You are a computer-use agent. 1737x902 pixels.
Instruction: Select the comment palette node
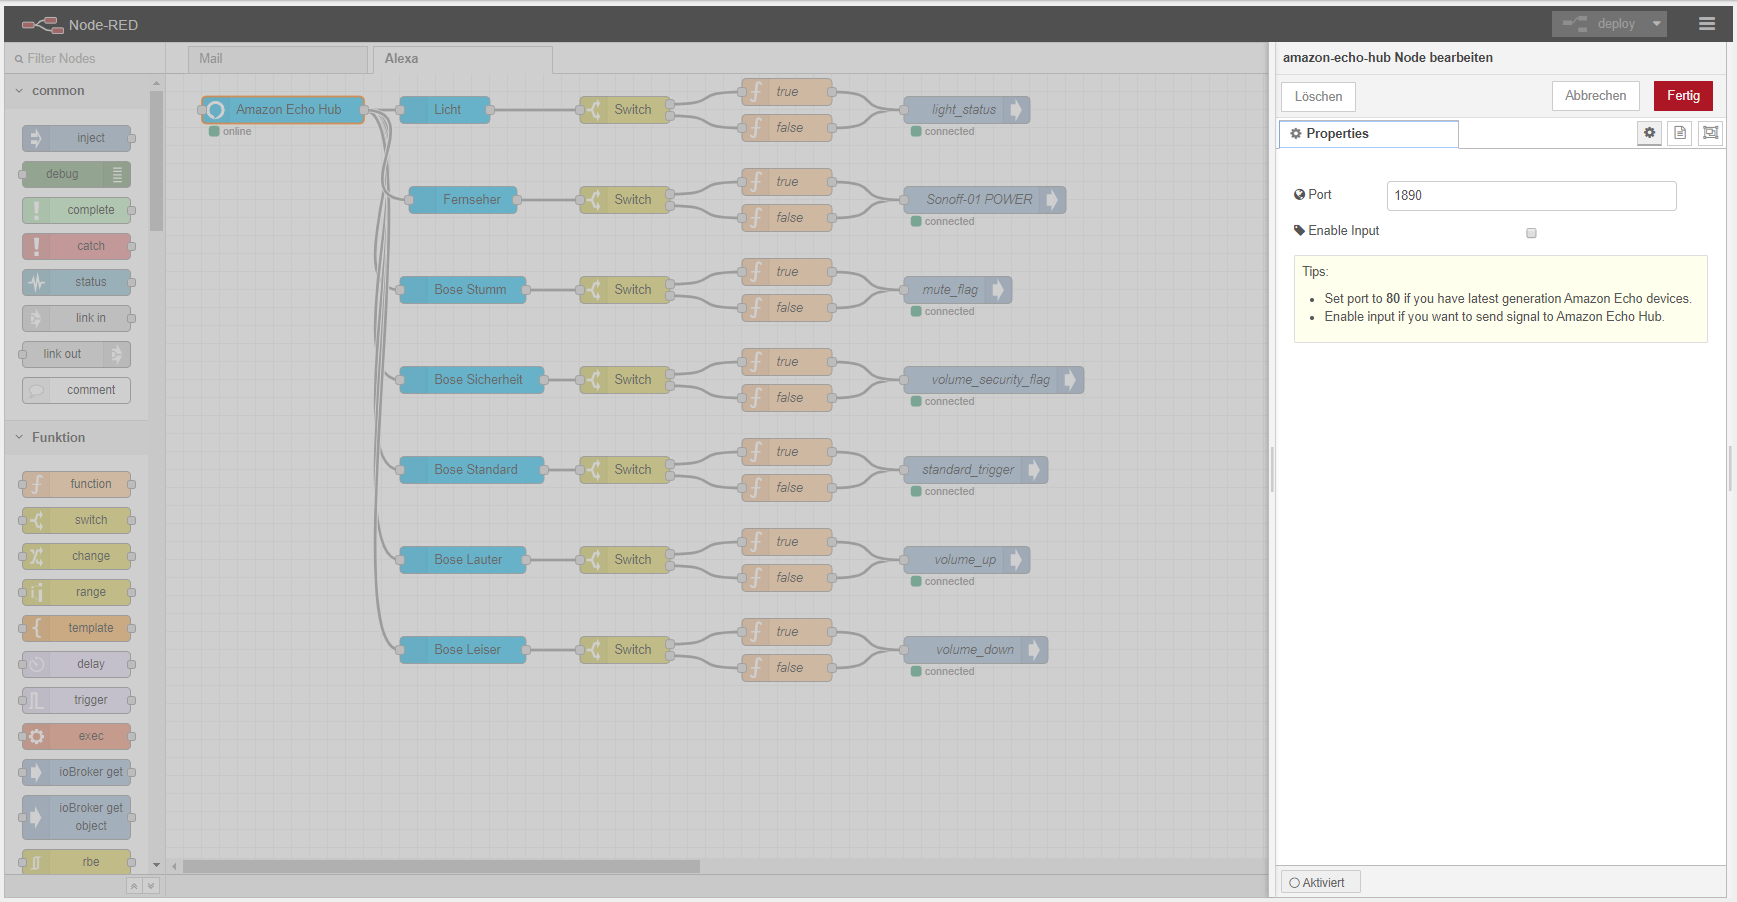tap(77, 390)
